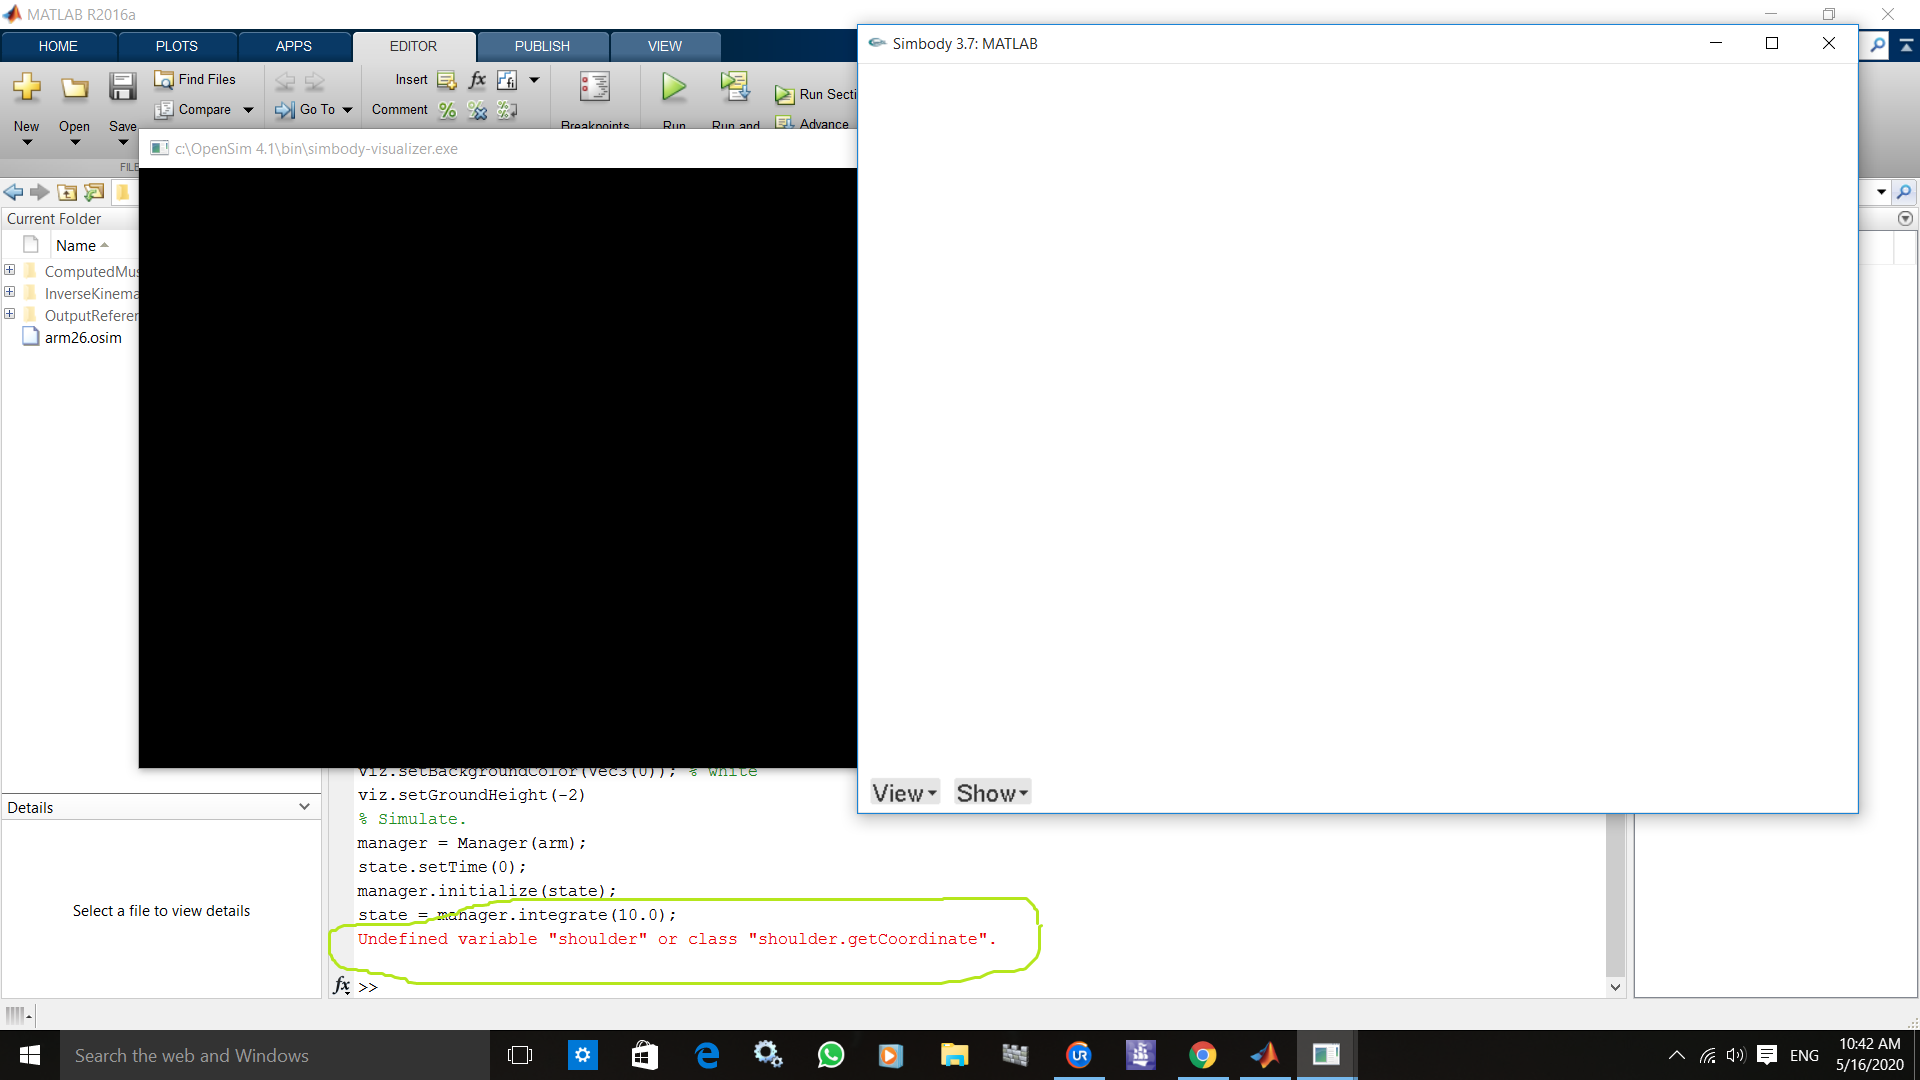Click the up one folder level icon
Image resolution: width=1920 pixels, height=1080 pixels.
coord(67,192)
